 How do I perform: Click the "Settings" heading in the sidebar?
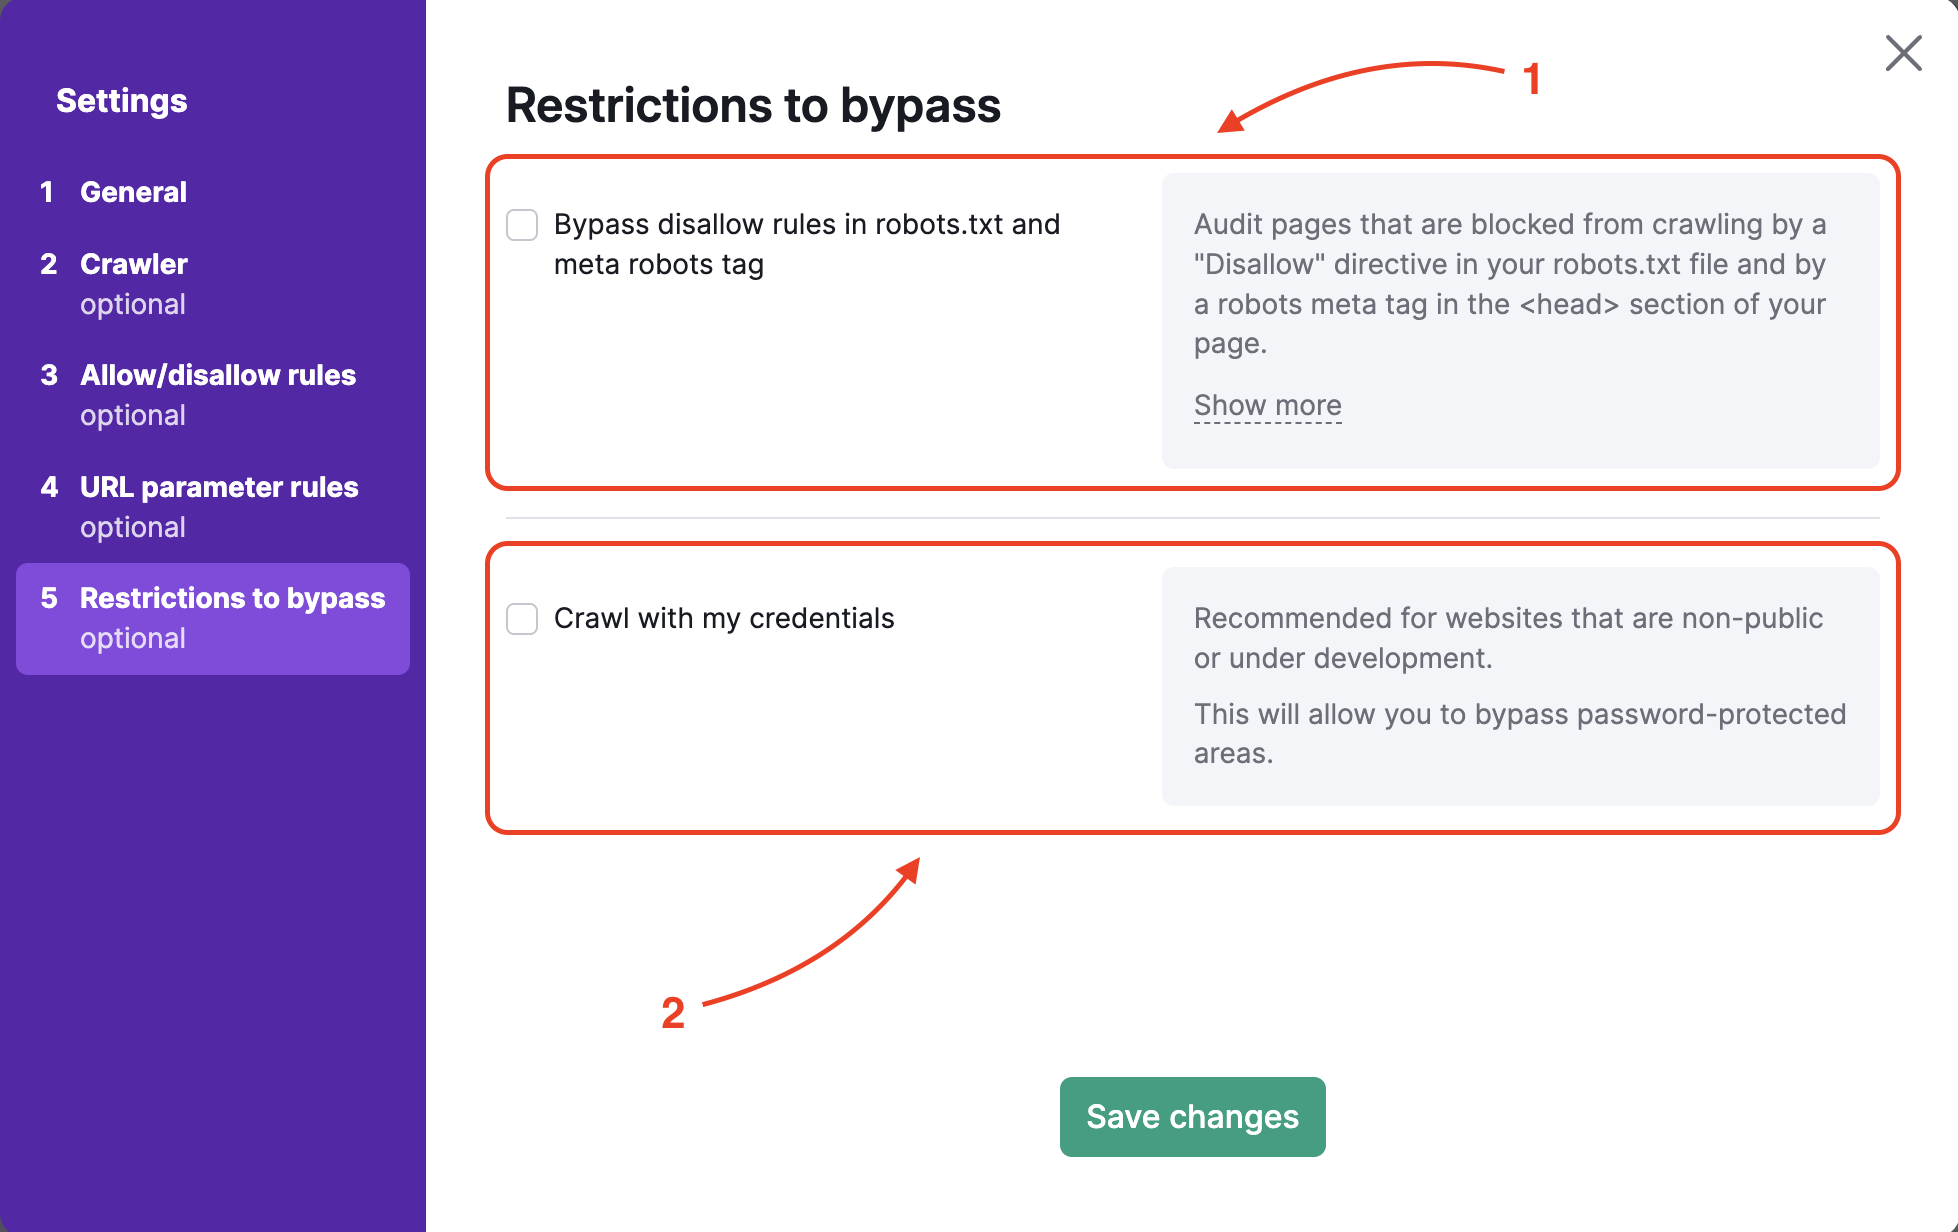pyautogui.click(x=121, y=100)
